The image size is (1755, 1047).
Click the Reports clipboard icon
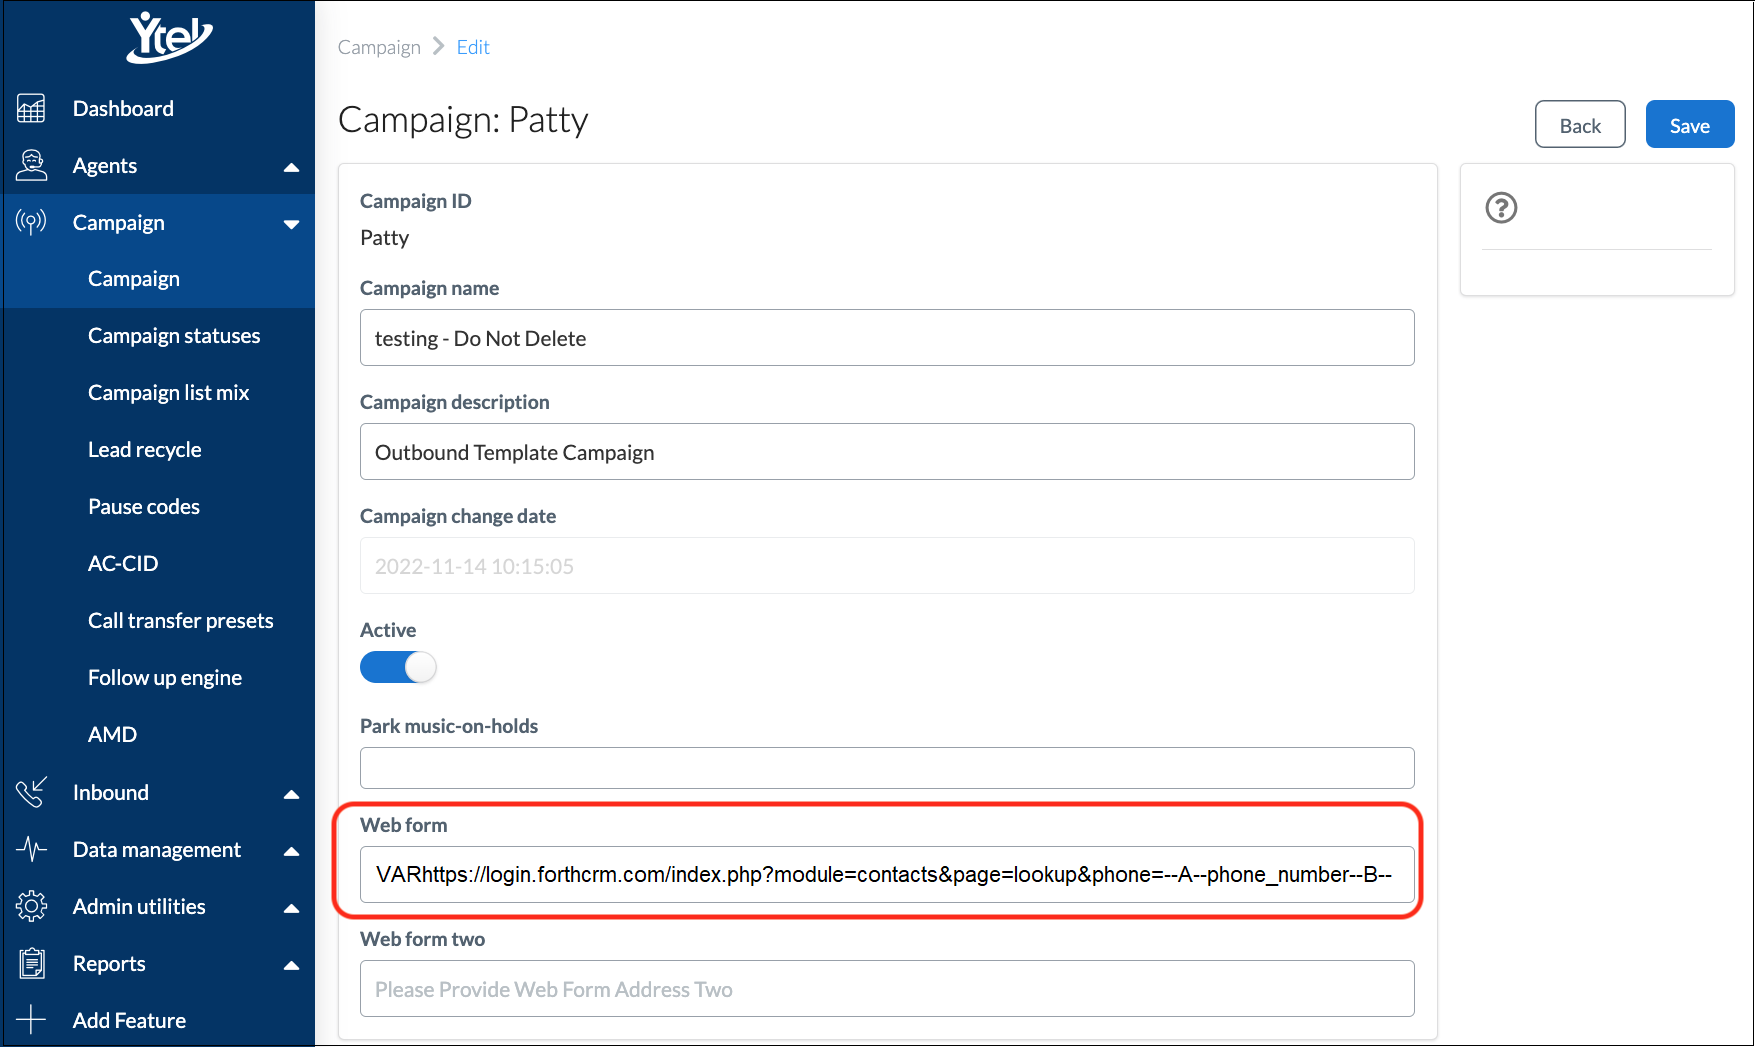pos(31,963)
